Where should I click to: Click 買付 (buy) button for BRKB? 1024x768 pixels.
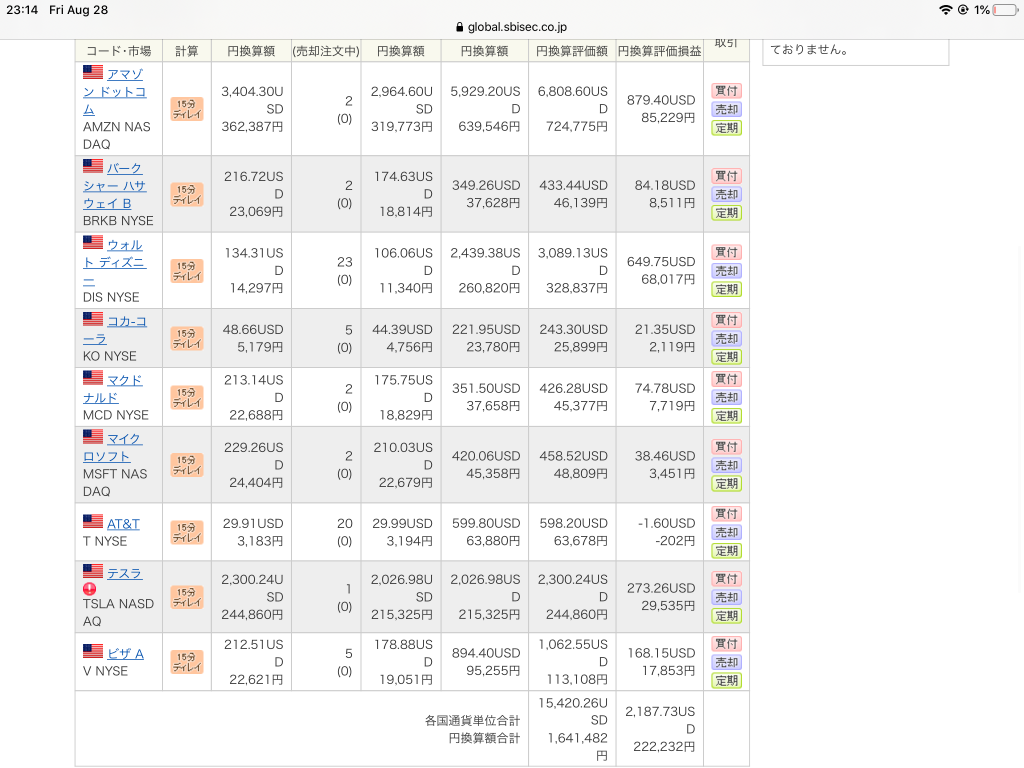[726, 176]
